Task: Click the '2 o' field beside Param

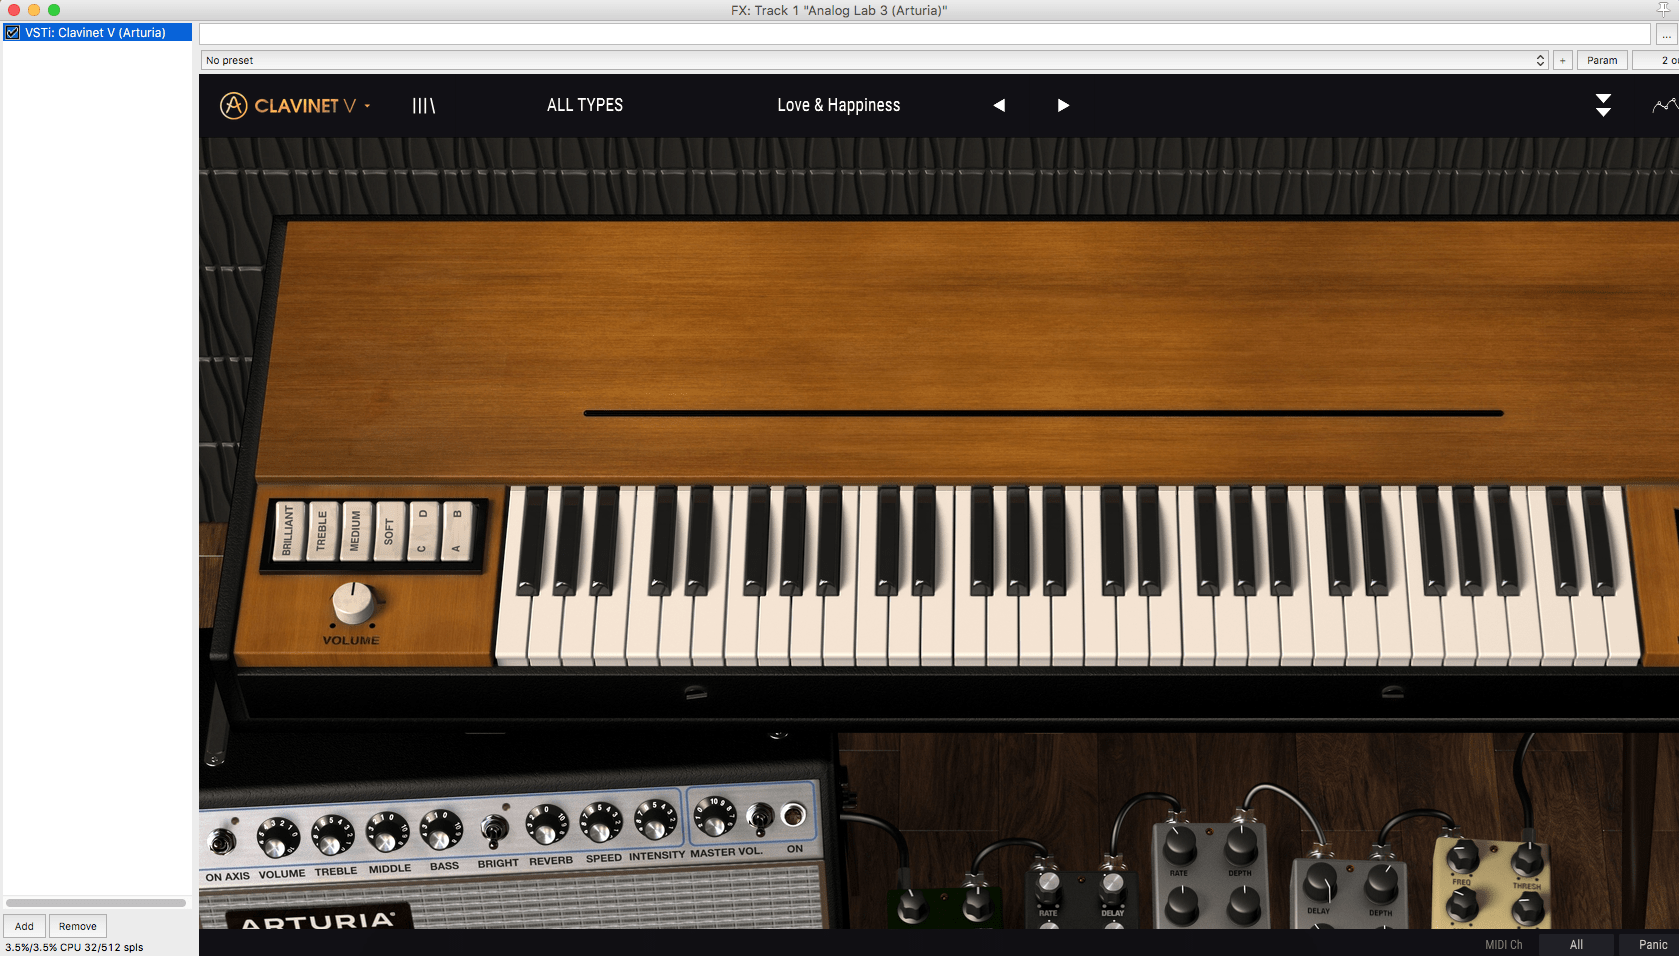Action: 1656,60
